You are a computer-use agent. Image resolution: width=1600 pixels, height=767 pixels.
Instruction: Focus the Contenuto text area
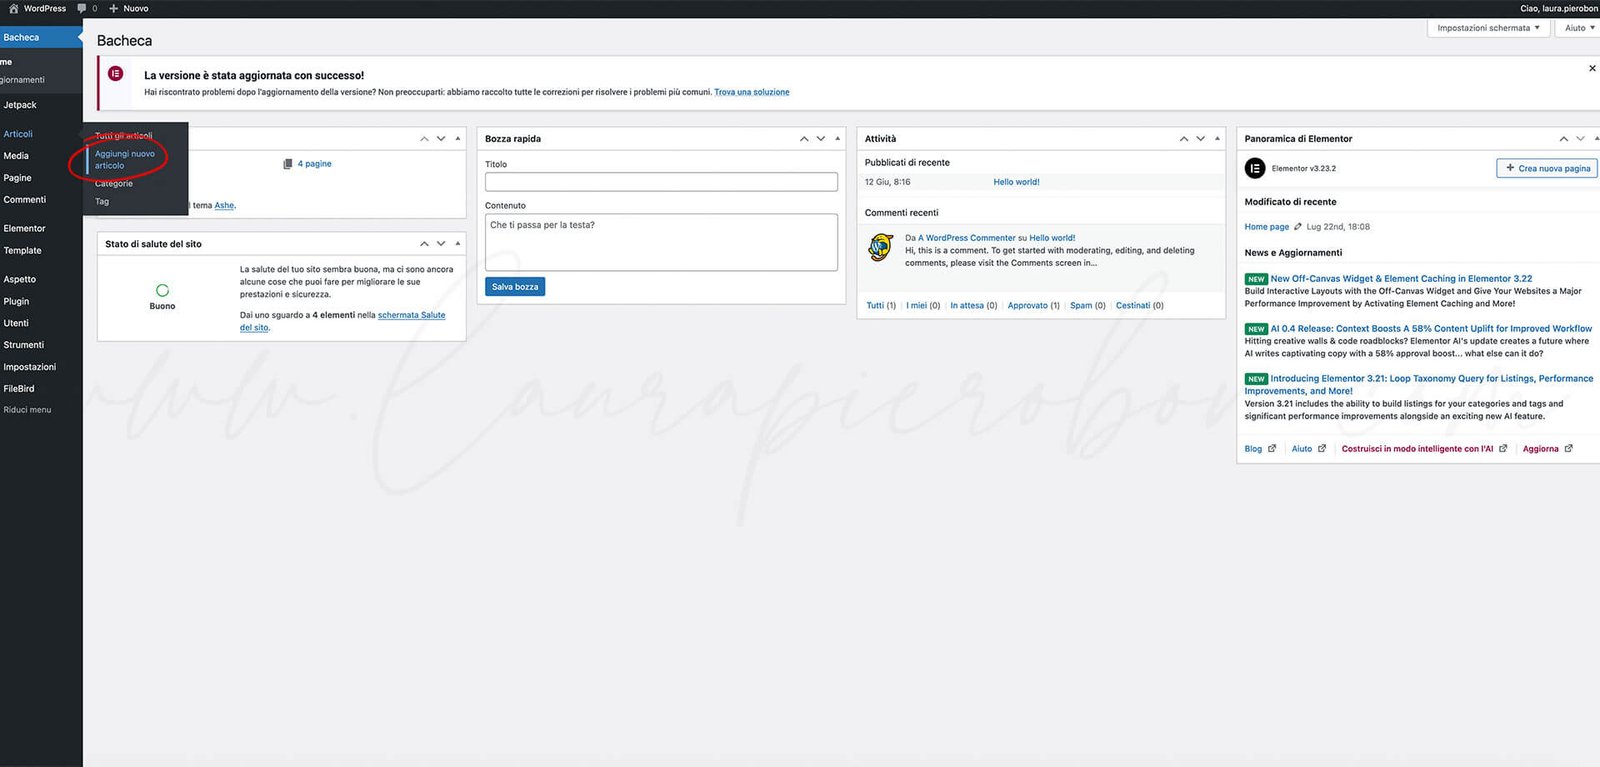pos(661,242)
